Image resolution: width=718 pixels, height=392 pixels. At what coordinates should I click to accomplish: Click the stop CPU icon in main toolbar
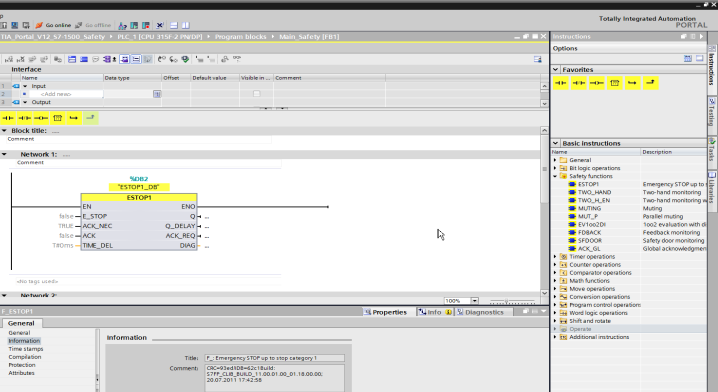146,25
